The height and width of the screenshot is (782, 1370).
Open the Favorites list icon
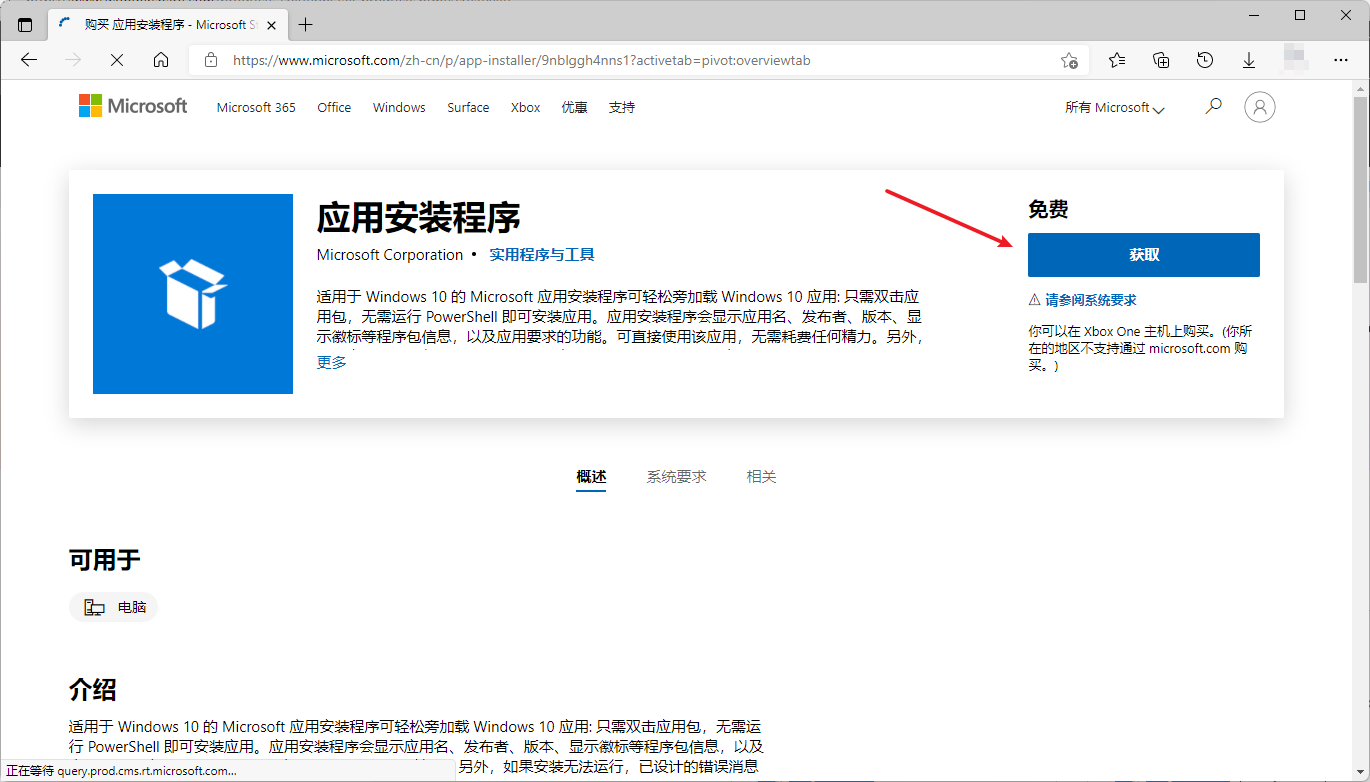point(1117,60)
